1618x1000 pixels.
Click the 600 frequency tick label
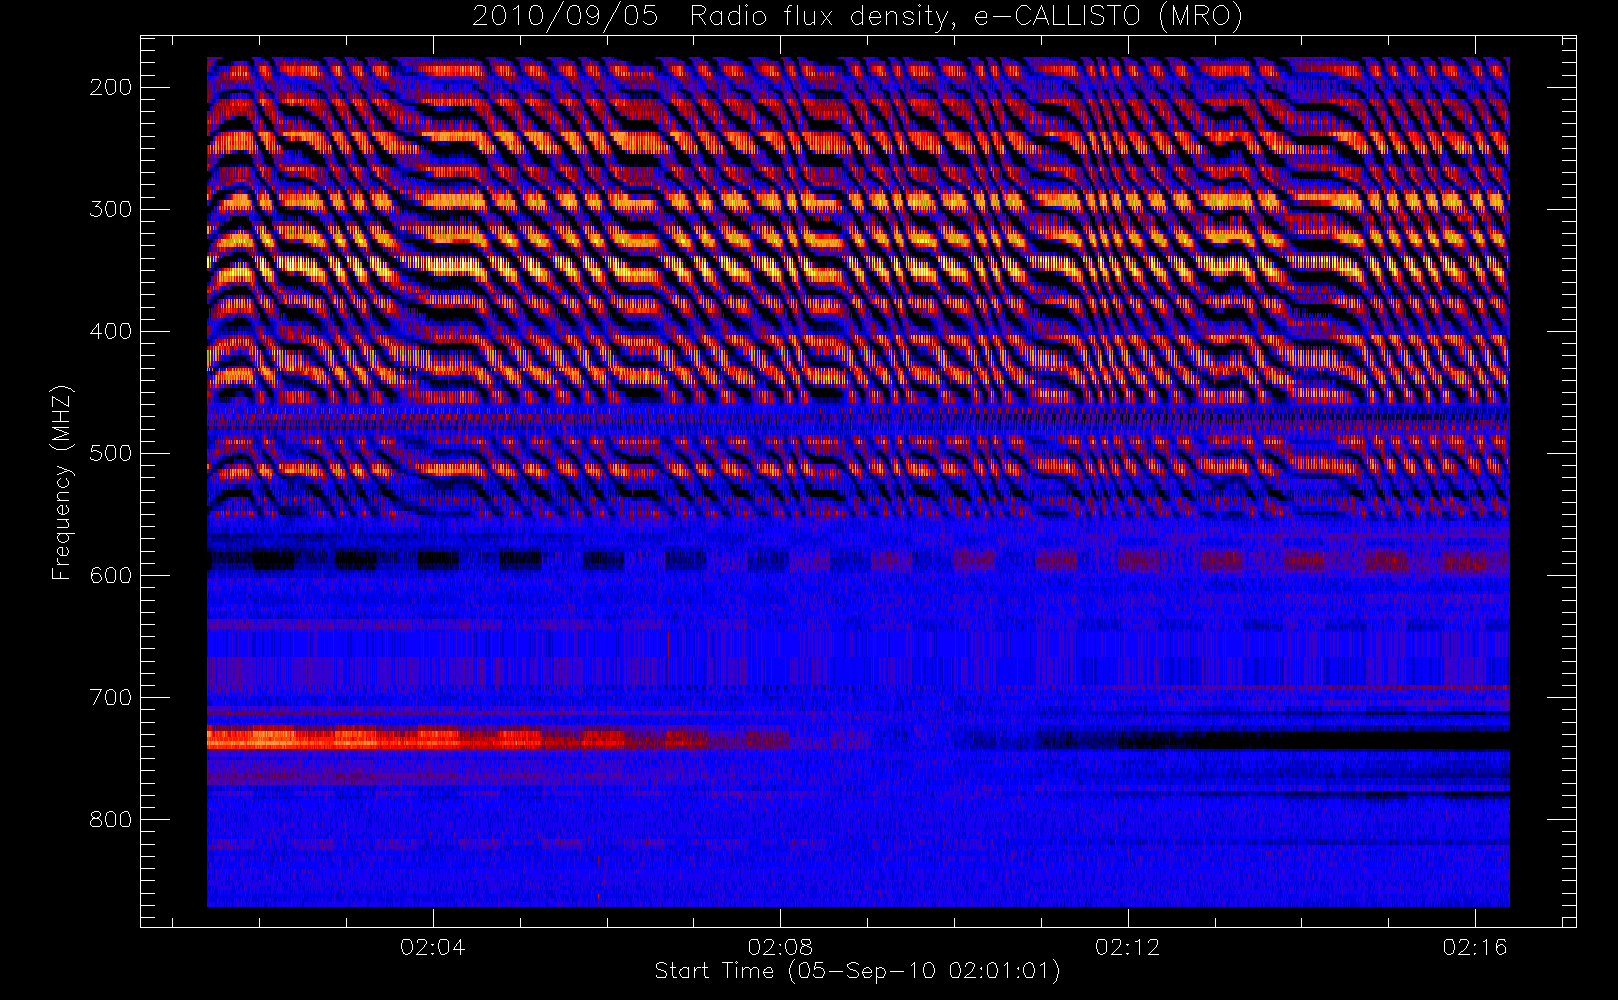(x=110, y=575)
